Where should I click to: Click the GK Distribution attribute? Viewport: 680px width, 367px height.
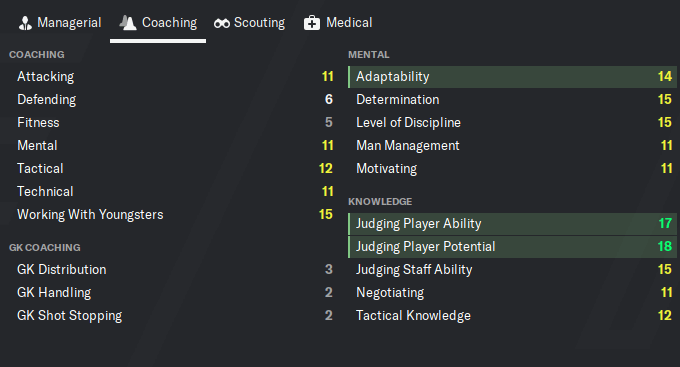[x=62, y=270]
